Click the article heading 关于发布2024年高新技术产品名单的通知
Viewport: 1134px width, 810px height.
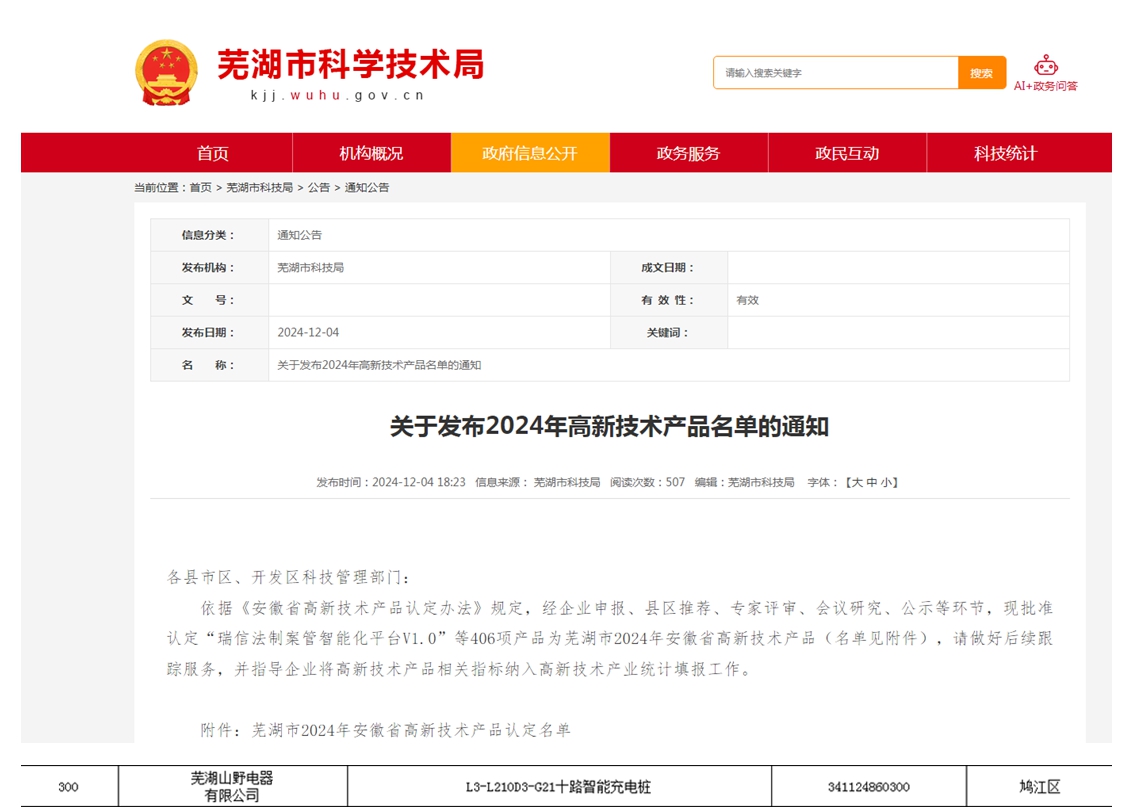click(x=610, y=427)
